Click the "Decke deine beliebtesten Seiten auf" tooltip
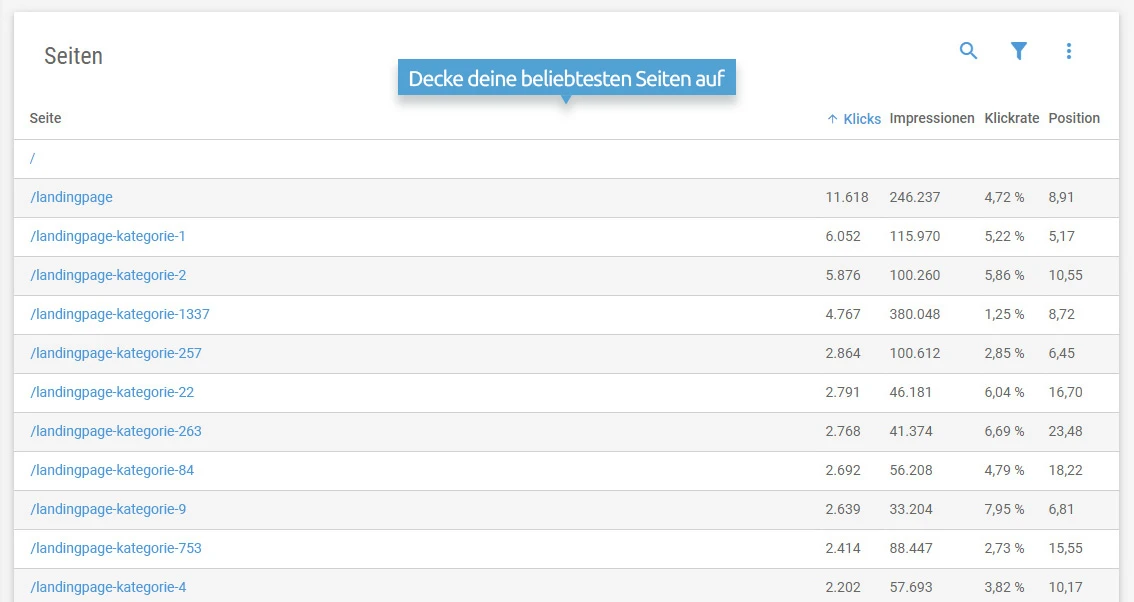Viewport: 1134px width, 602px height. click(566, 78)
